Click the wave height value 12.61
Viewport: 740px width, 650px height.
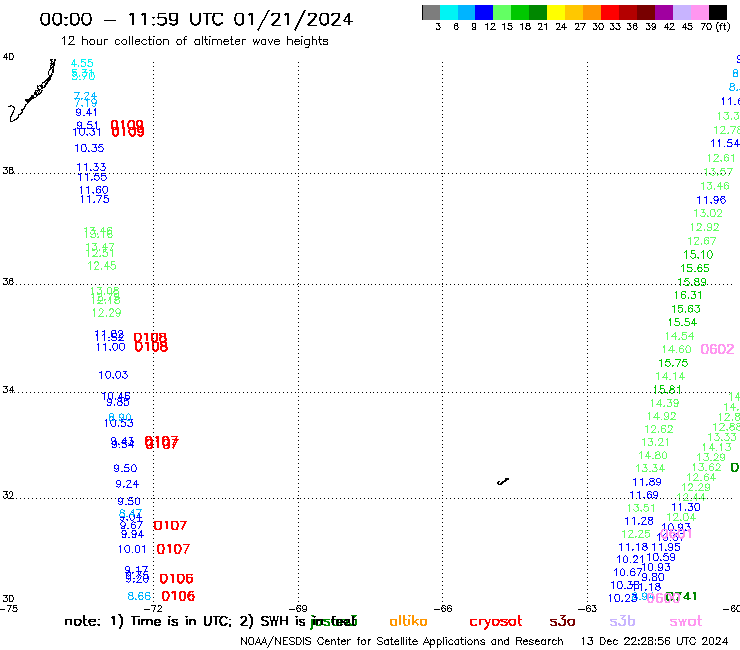tap(721, 158)
